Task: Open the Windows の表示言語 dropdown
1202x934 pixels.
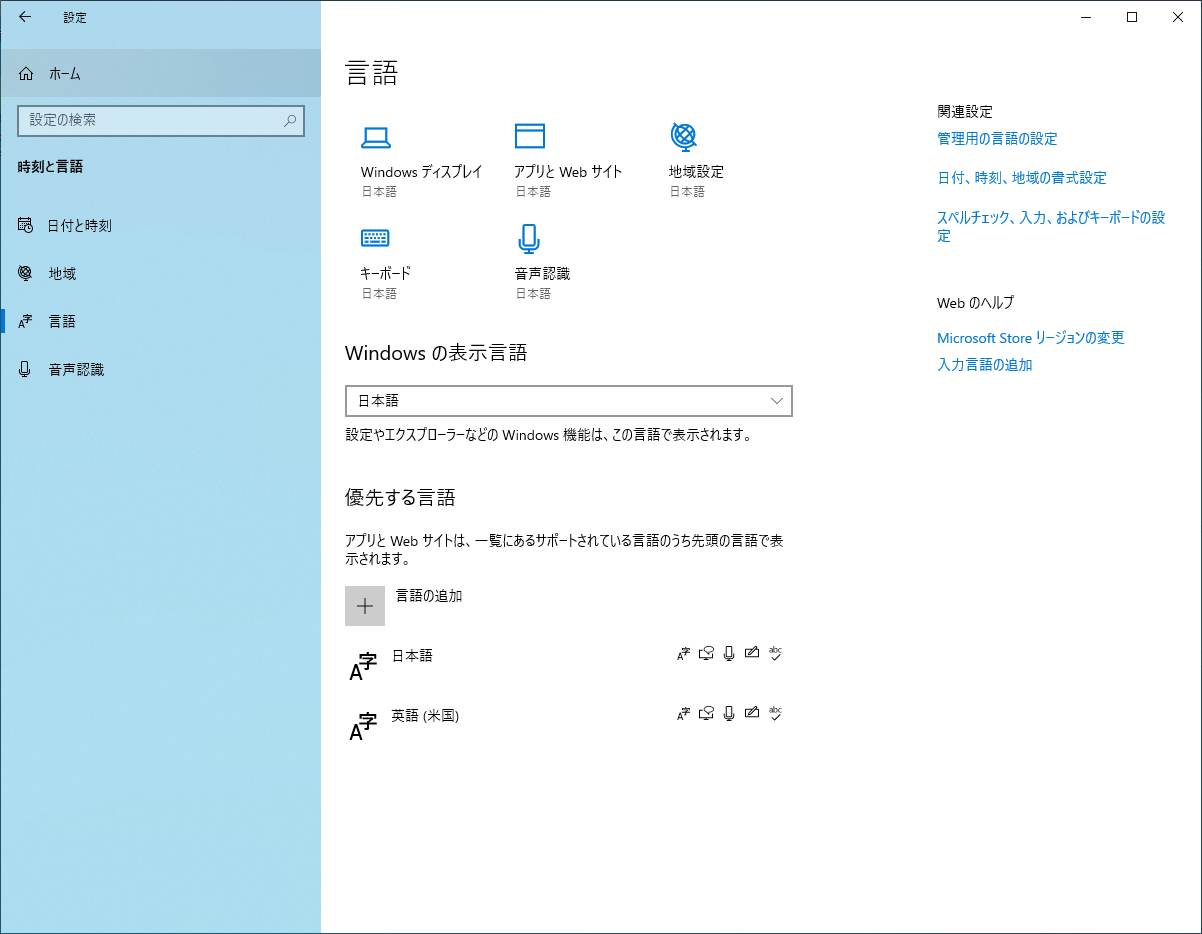Action: [x=568, y=401]
